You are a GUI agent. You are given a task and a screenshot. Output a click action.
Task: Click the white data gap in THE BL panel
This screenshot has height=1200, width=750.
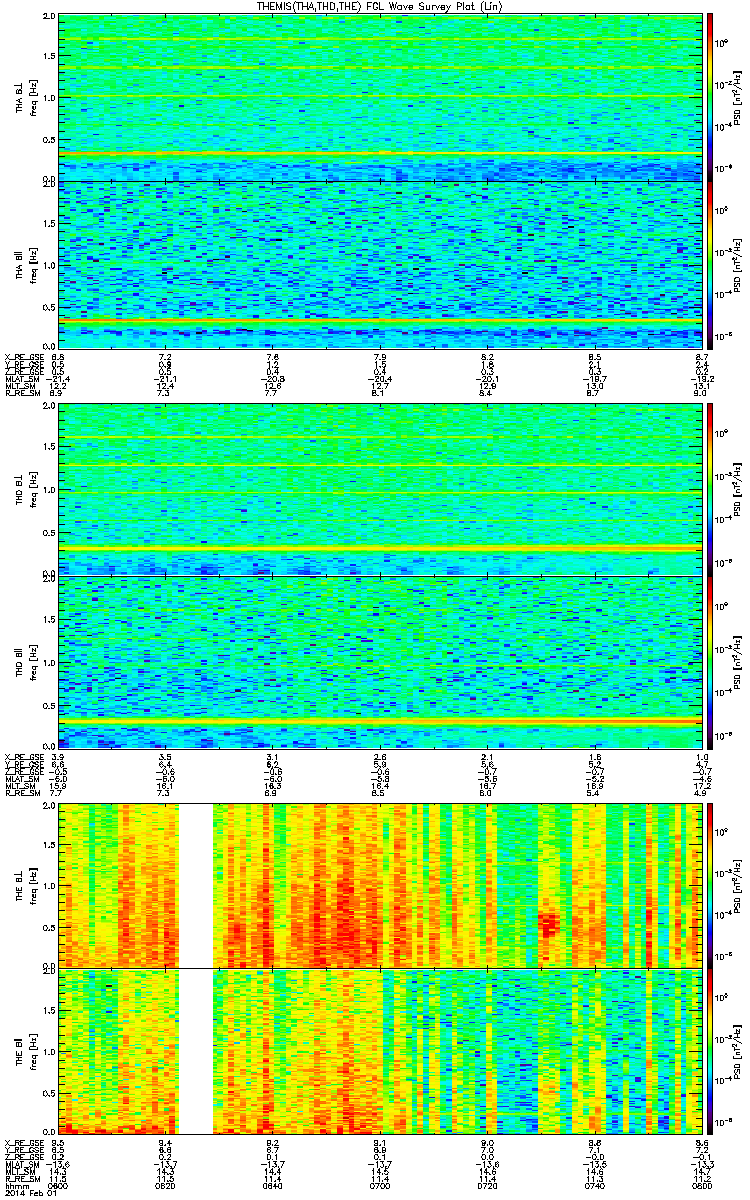pyautogui.click(x=196, y=885)
